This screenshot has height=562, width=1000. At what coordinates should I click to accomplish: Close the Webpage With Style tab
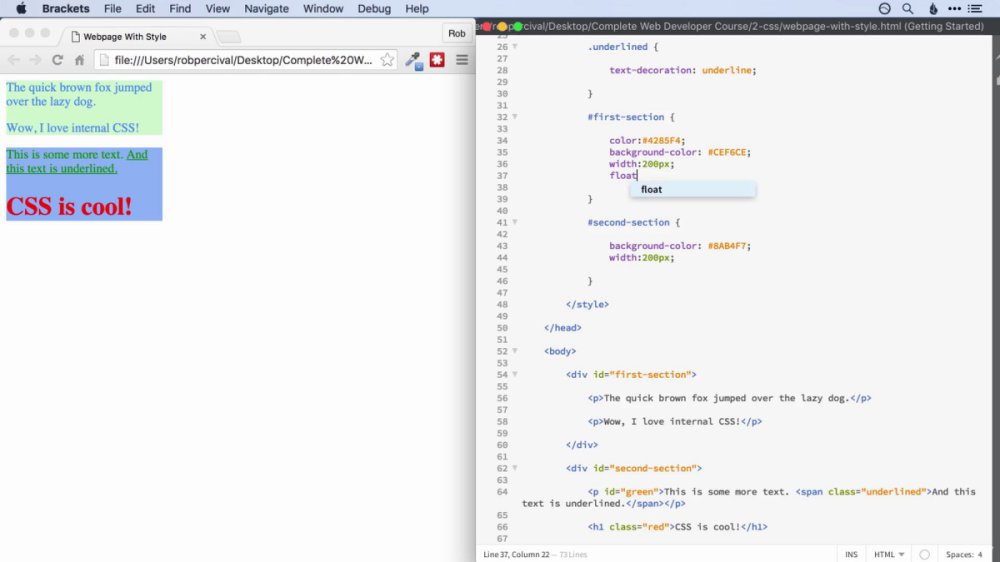click(203, 36)
